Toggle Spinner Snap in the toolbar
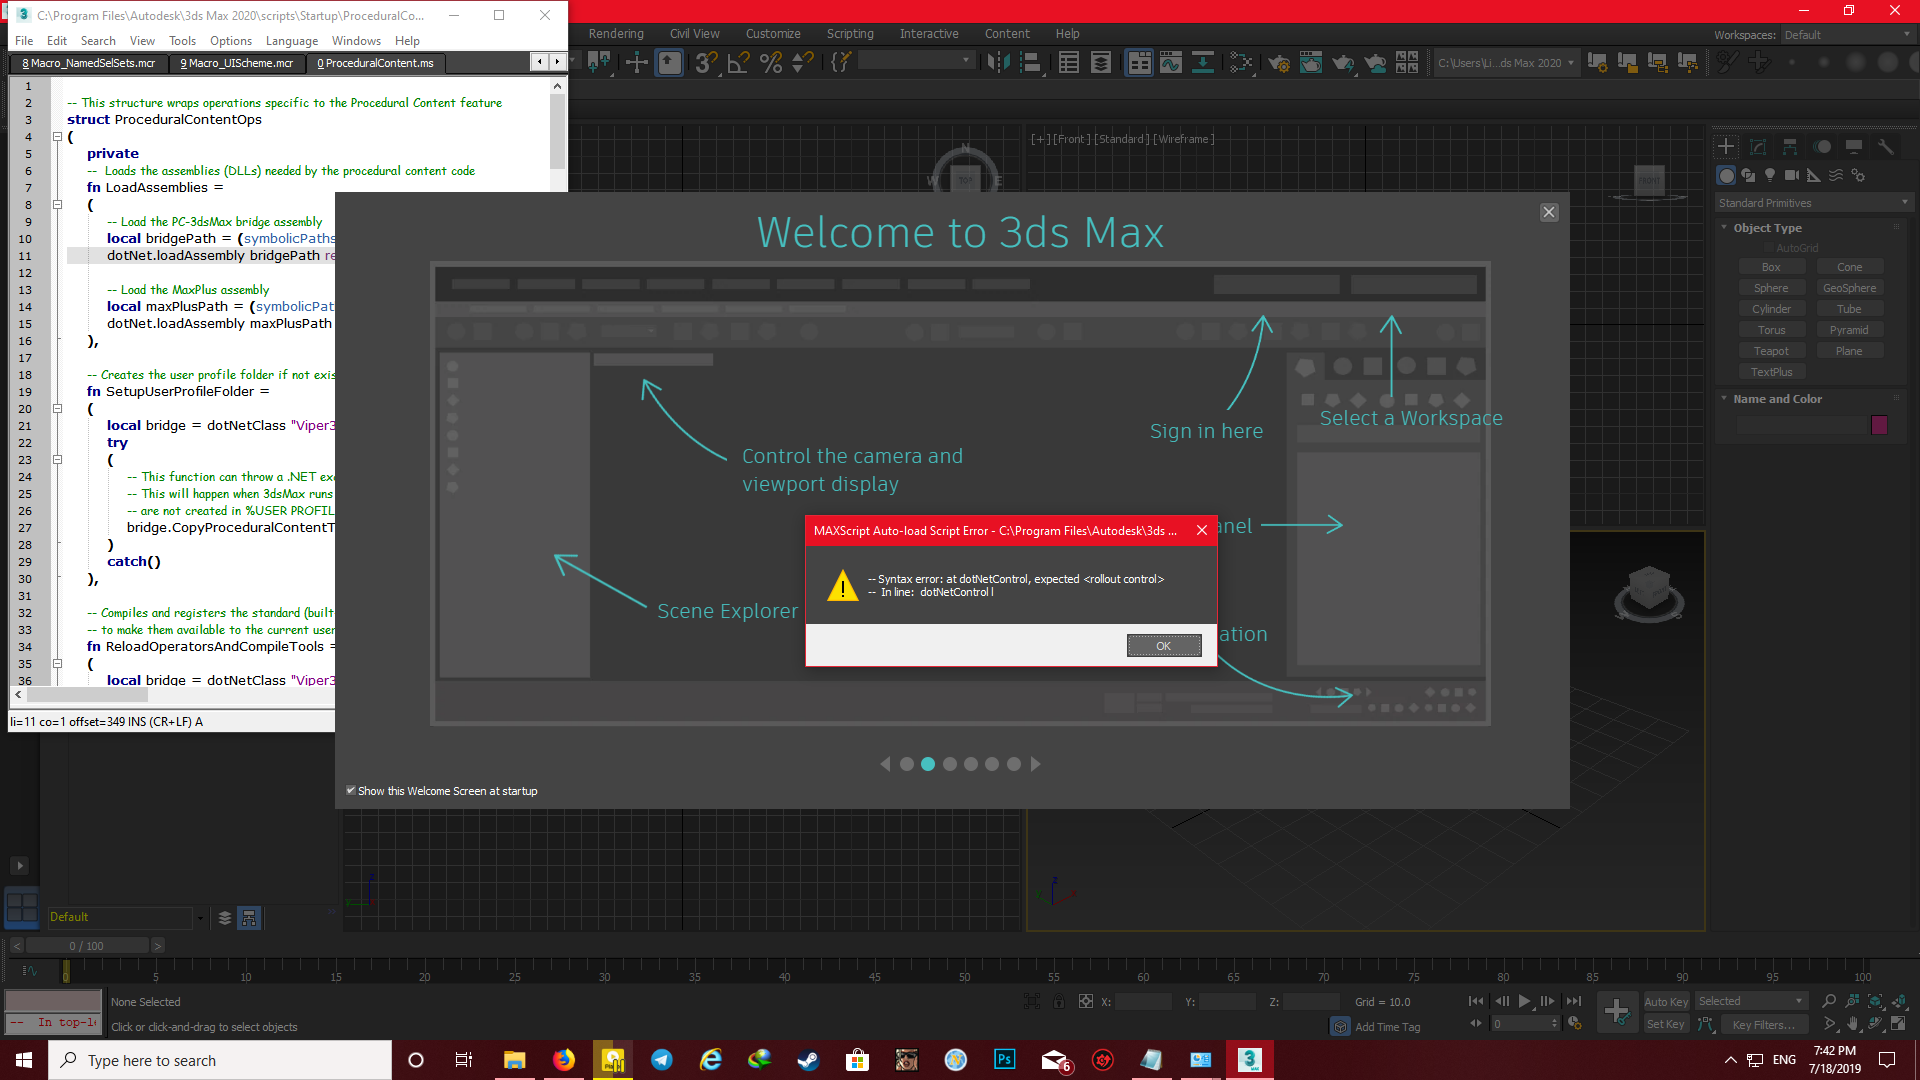Viewport: 1920px width, 1080px height. [x=802, y=63]
